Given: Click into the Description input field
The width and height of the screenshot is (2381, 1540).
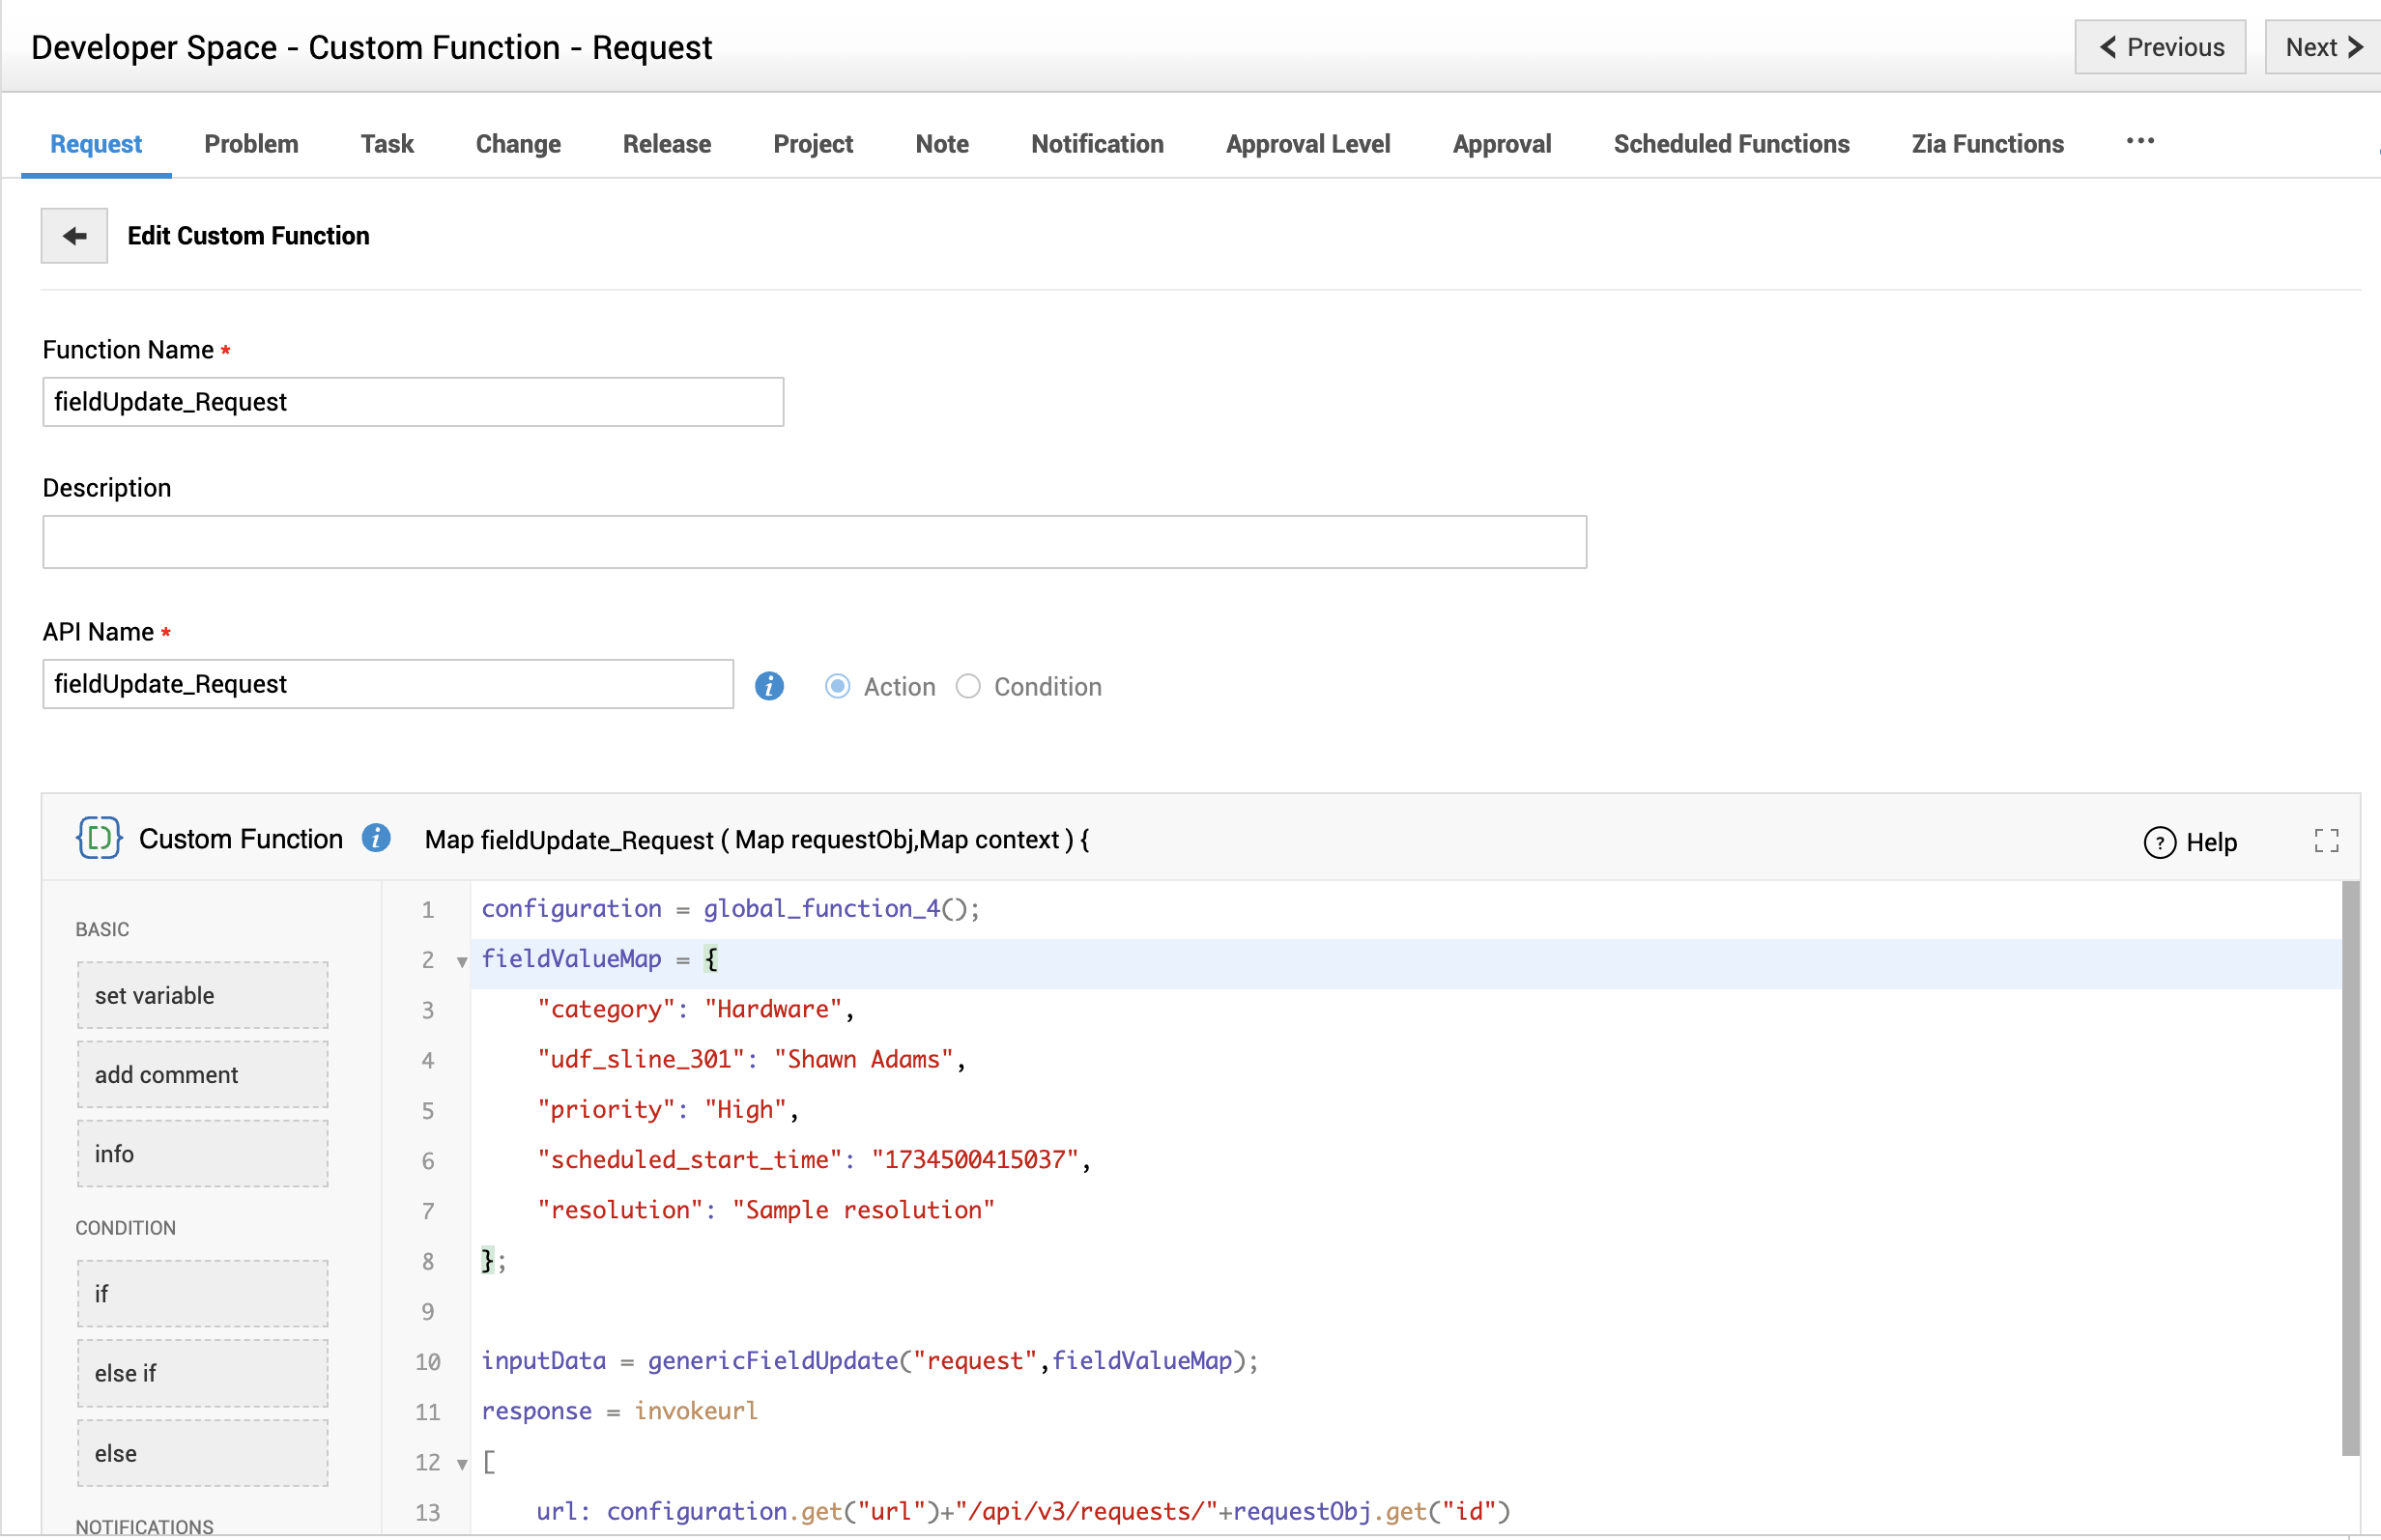Looking at the screenshot, I should click(813, 542).
